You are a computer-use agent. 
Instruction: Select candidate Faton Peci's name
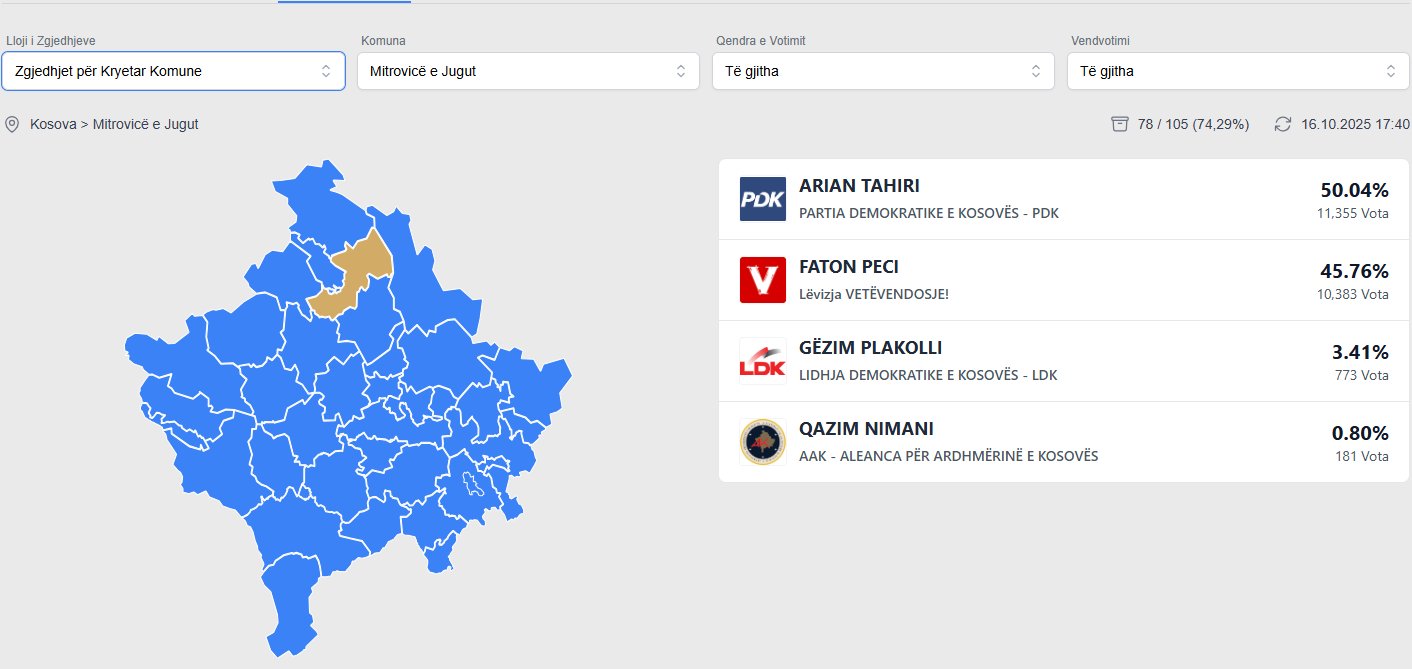click(x=849, y=267)
